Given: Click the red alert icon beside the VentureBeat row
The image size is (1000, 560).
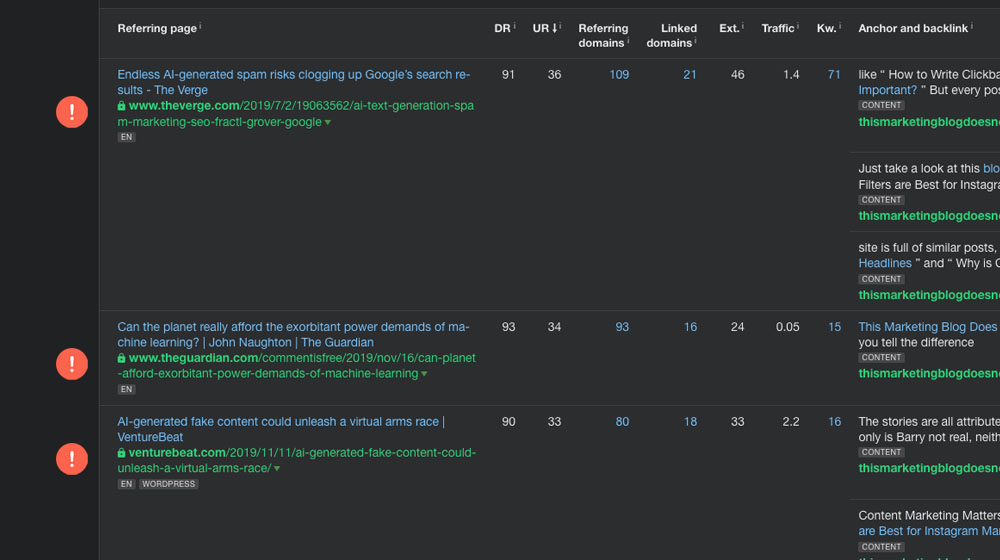Looking at the screenshot, I should click(x=72, y=459).
